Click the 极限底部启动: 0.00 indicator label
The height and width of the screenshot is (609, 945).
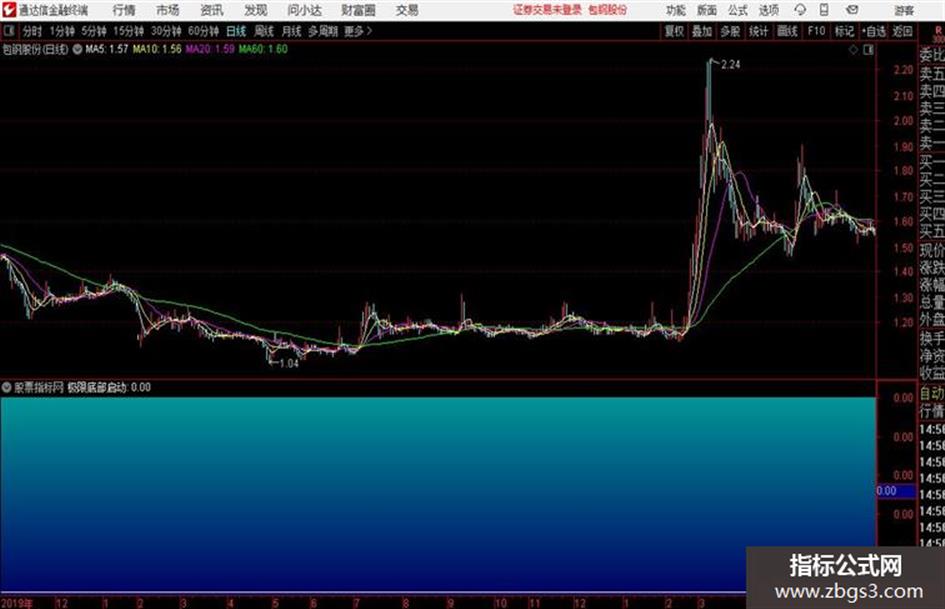coord(108,387)
